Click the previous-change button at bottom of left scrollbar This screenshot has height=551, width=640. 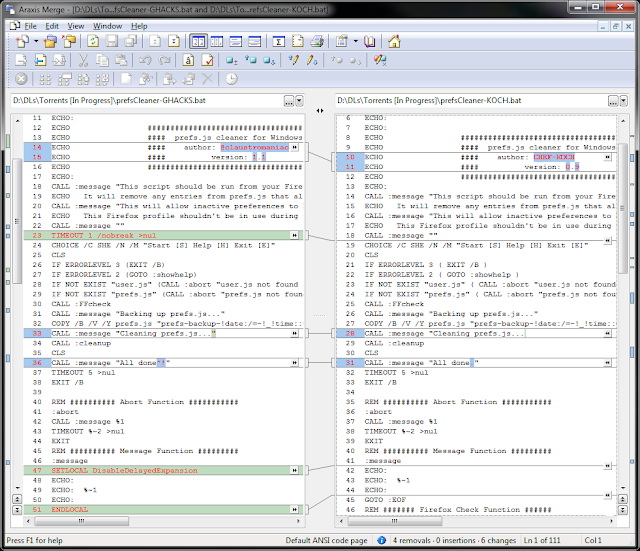click(17, 499)
